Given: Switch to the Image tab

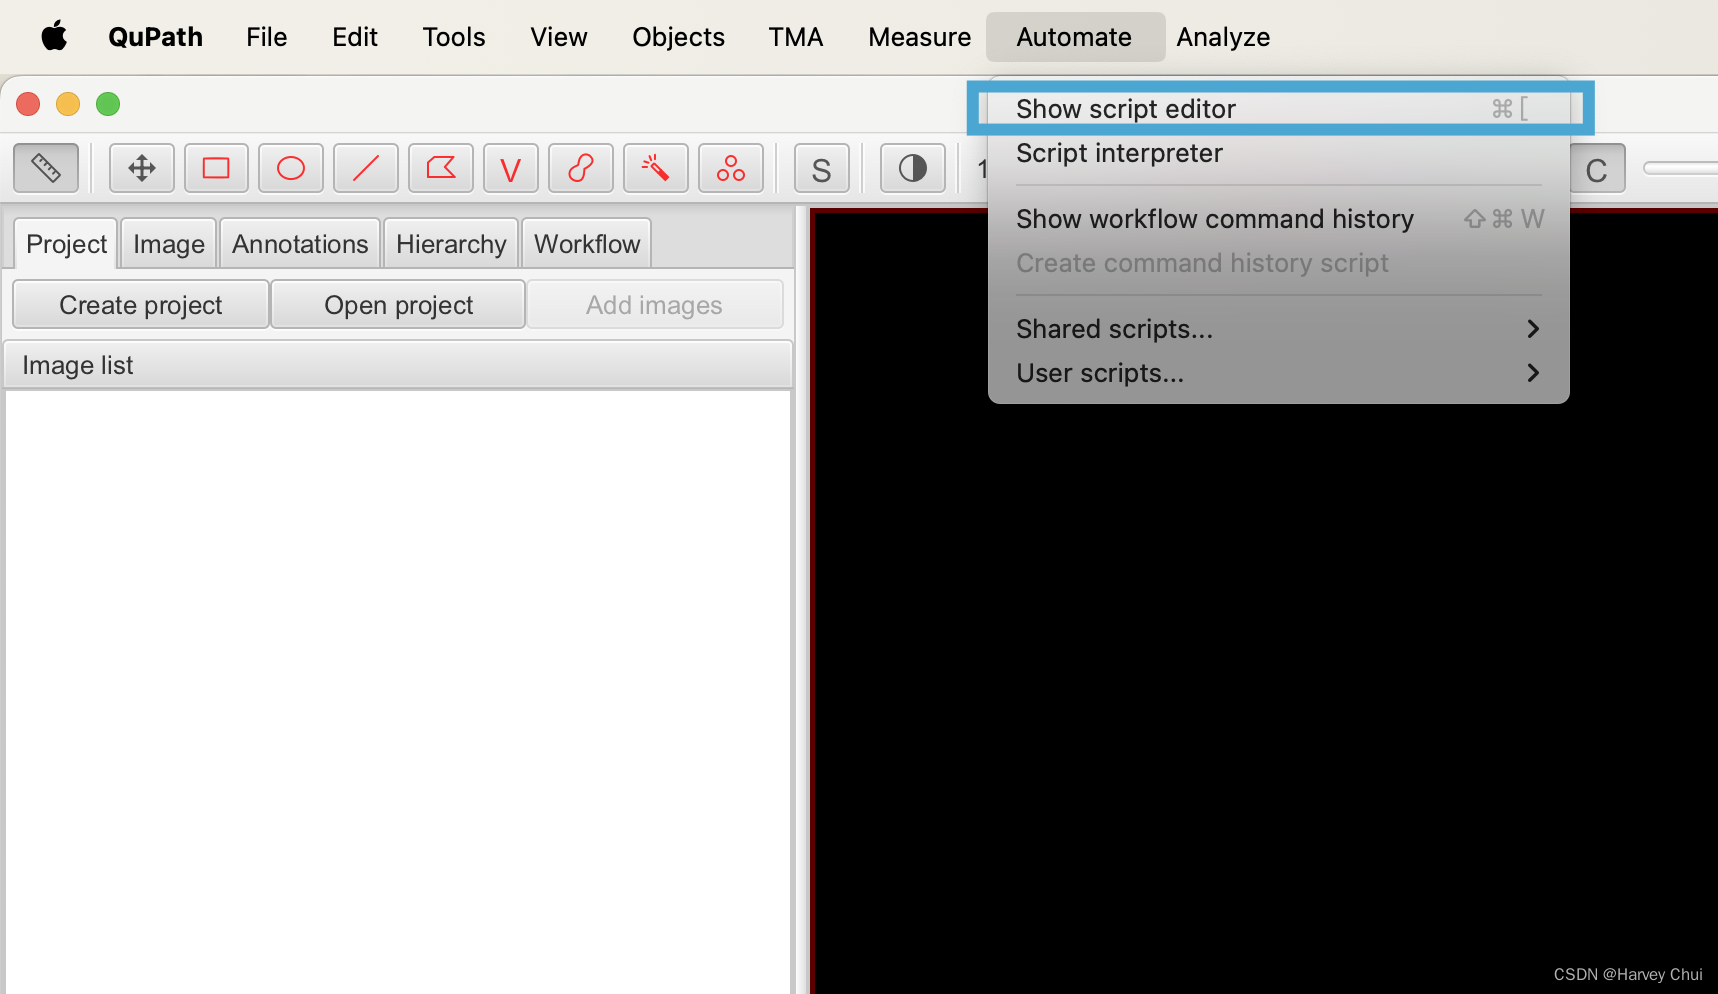Looking at the screenshot, I should tap(169, 244).
